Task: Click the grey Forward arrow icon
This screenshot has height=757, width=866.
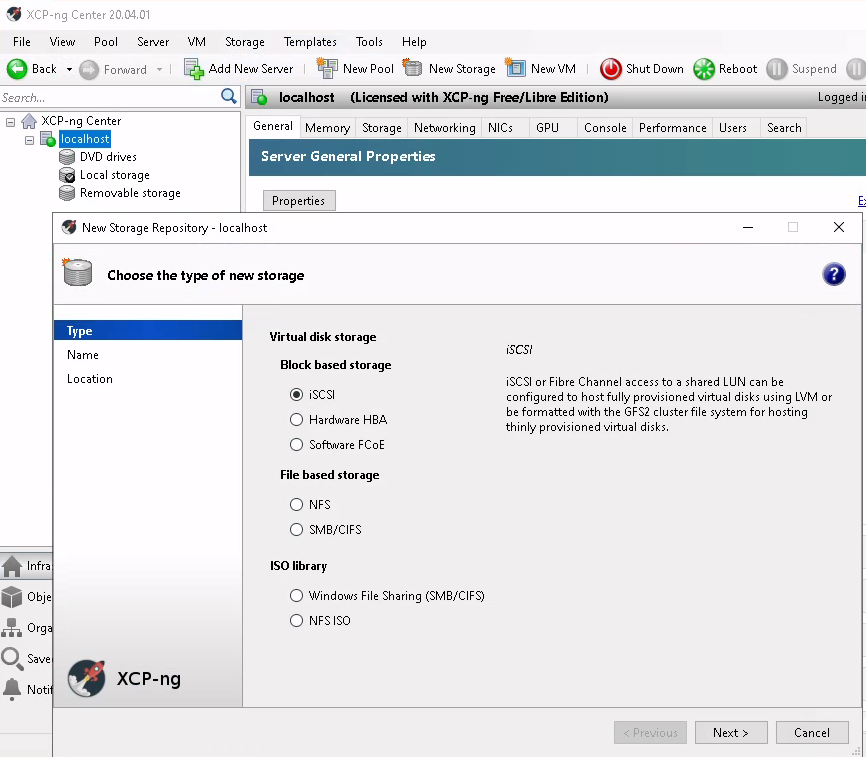Action: click(x=89, y=70)
